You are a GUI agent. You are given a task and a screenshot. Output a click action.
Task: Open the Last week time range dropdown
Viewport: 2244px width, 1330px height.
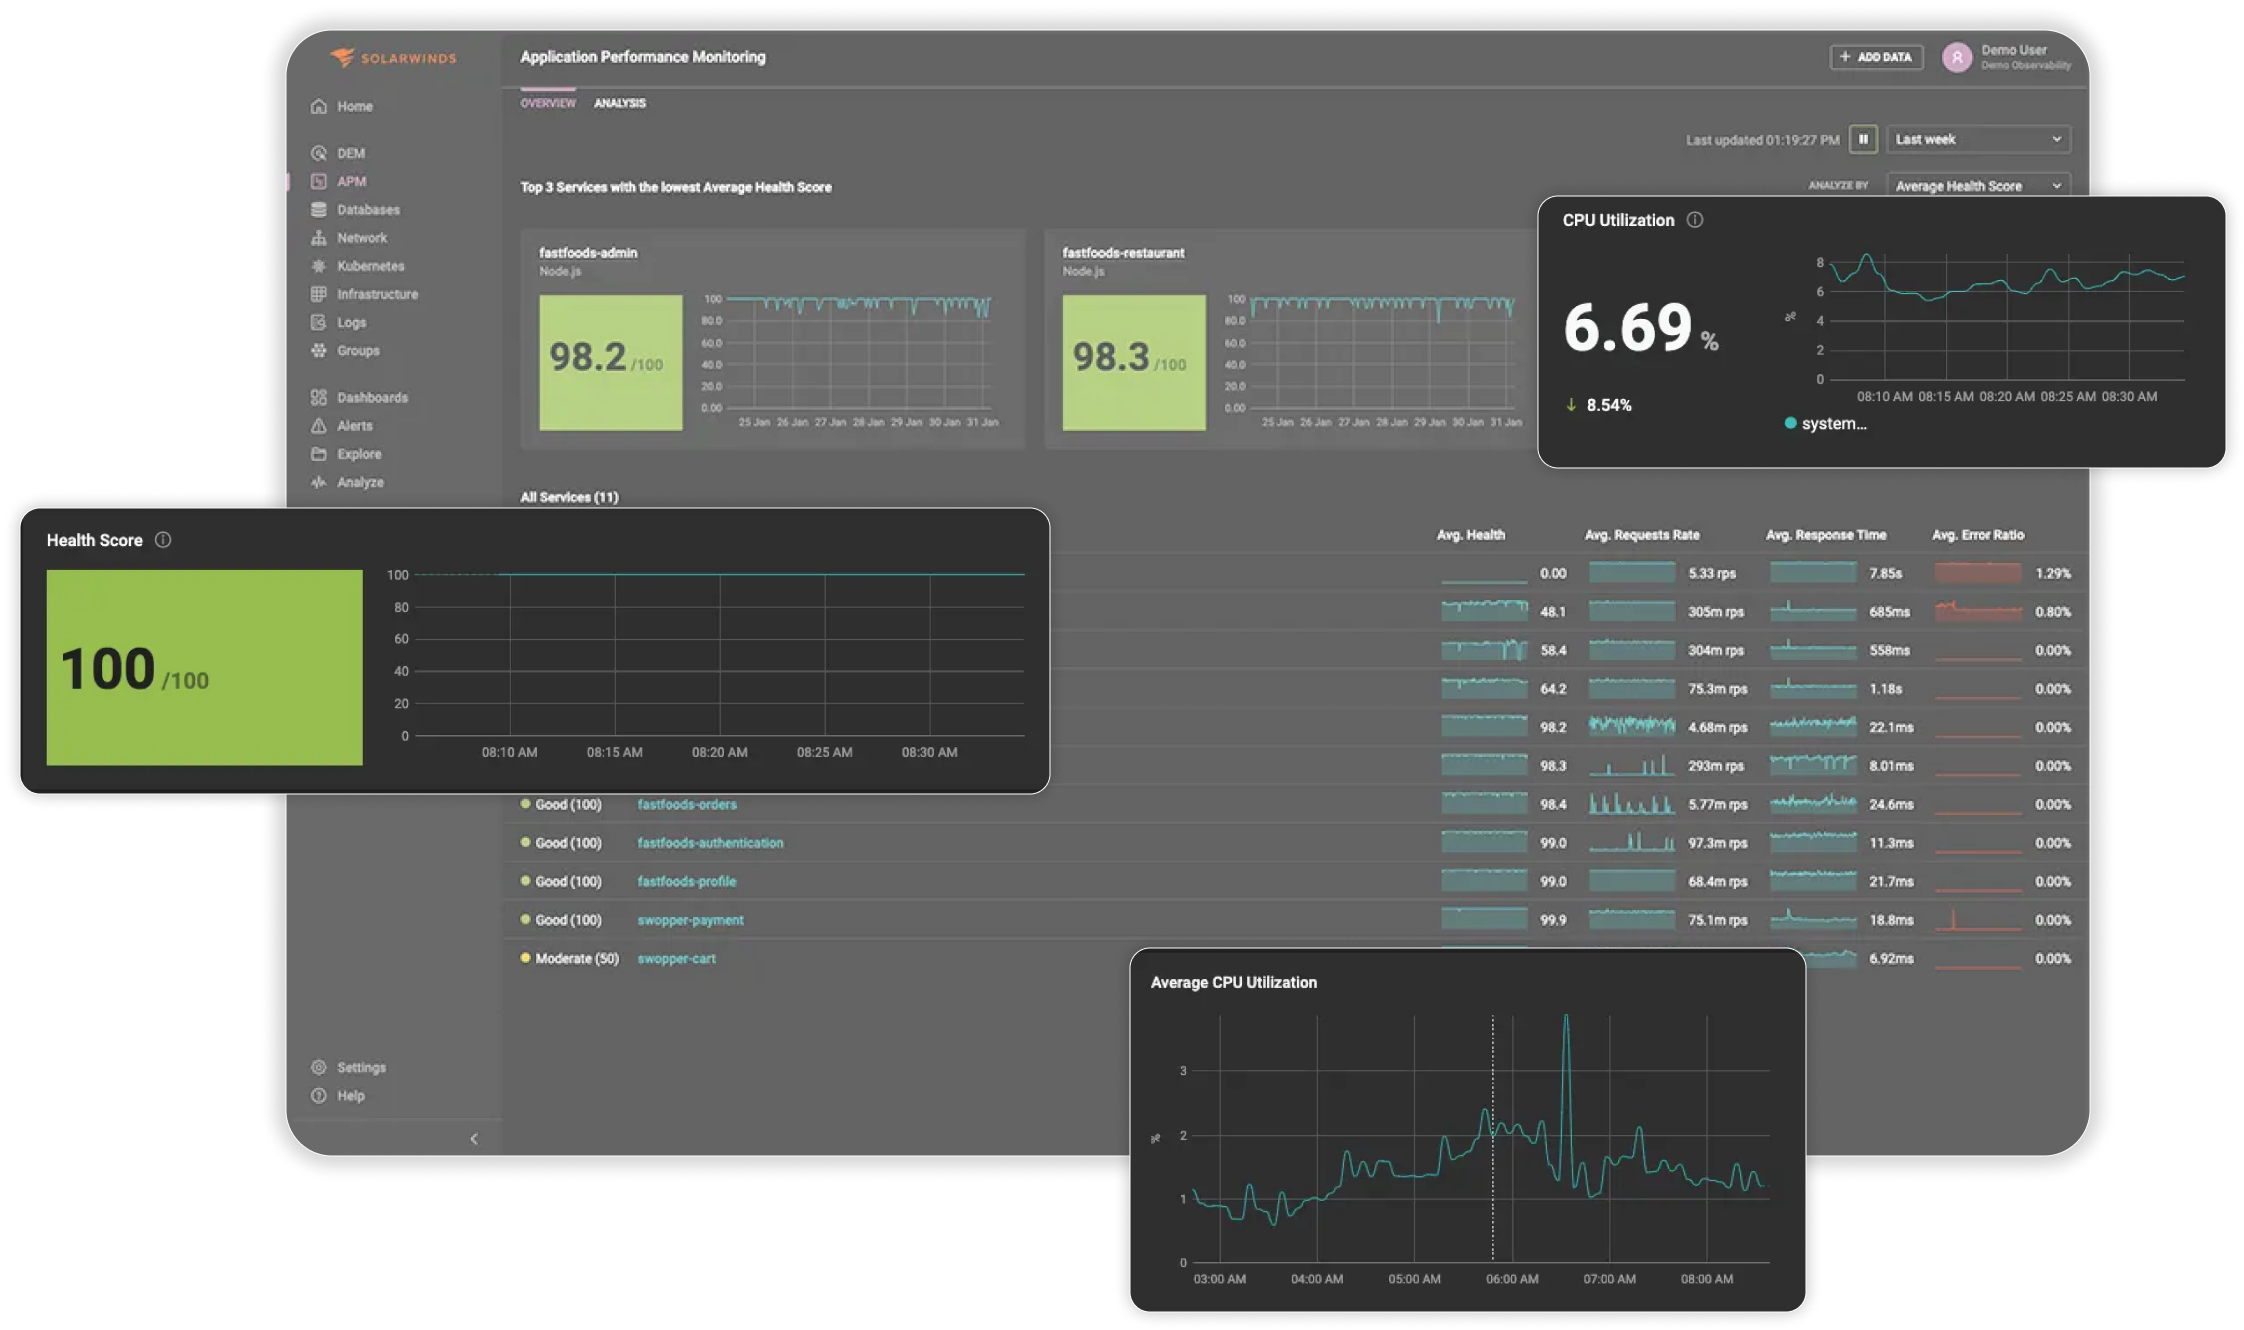point(1978,139)
